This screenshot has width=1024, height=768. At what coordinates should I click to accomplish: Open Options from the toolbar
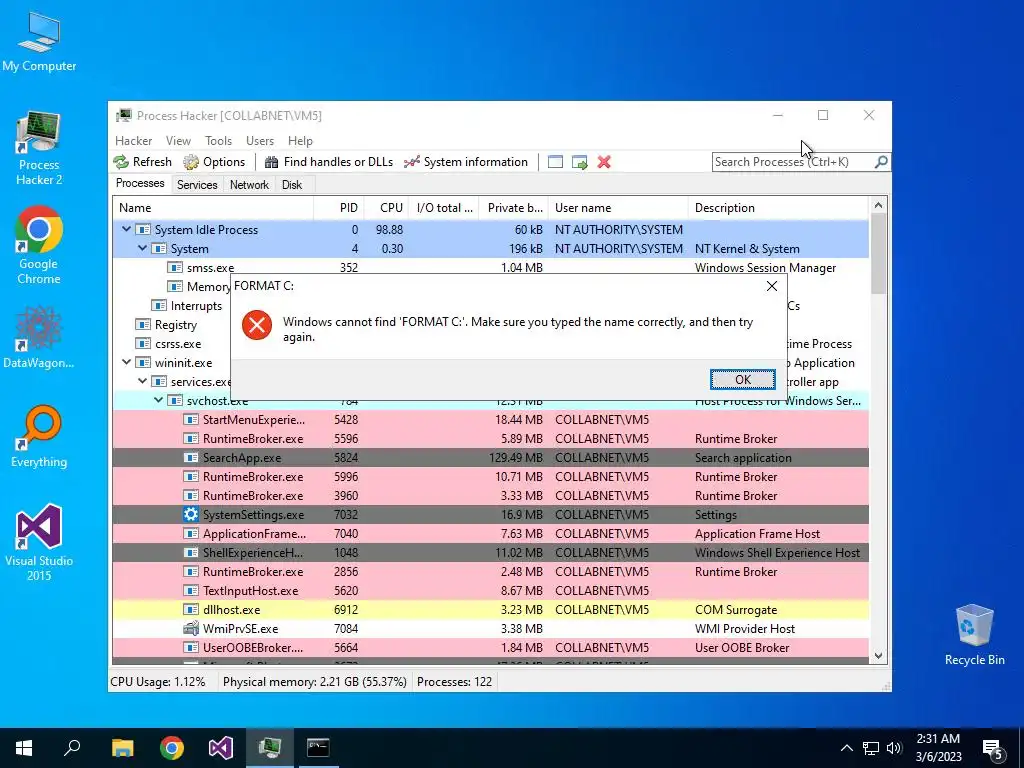click(x=214, y=162)
